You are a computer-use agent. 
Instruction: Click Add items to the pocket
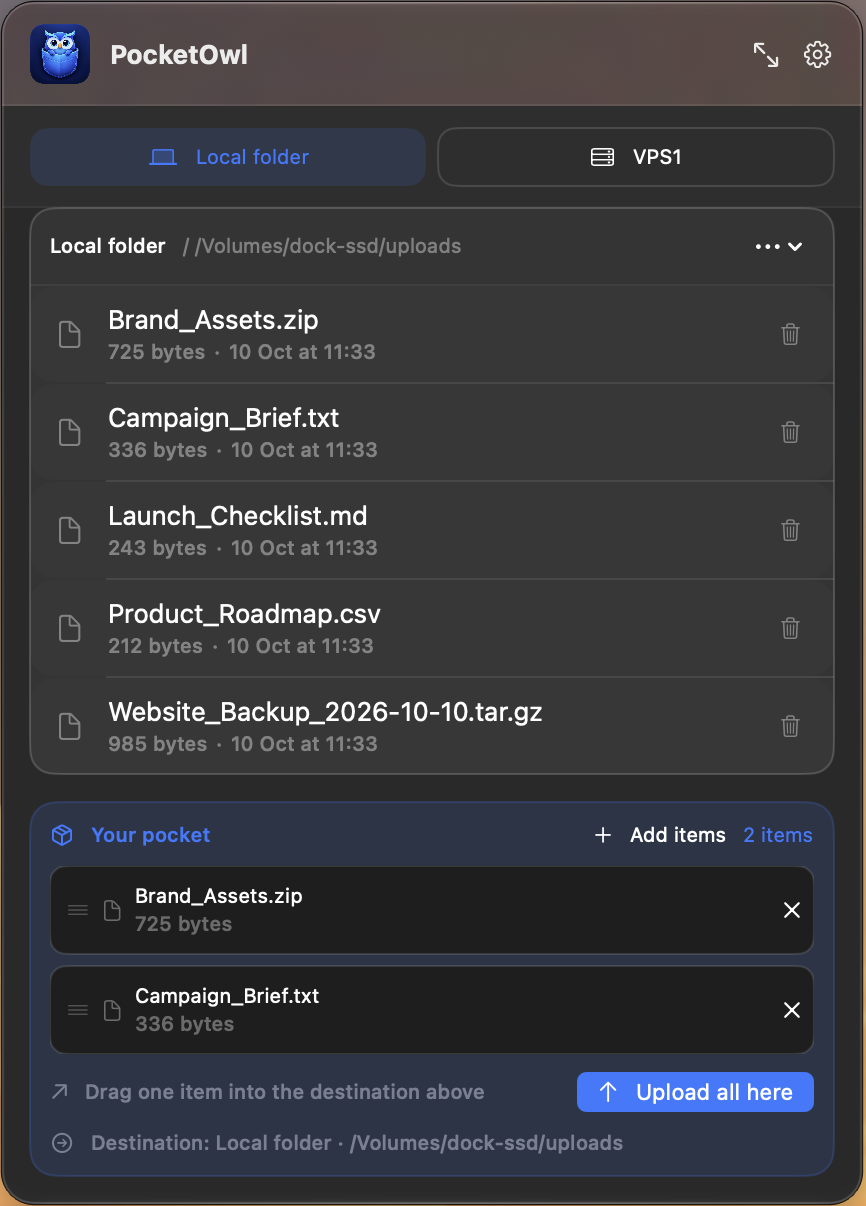pos(660,835)
